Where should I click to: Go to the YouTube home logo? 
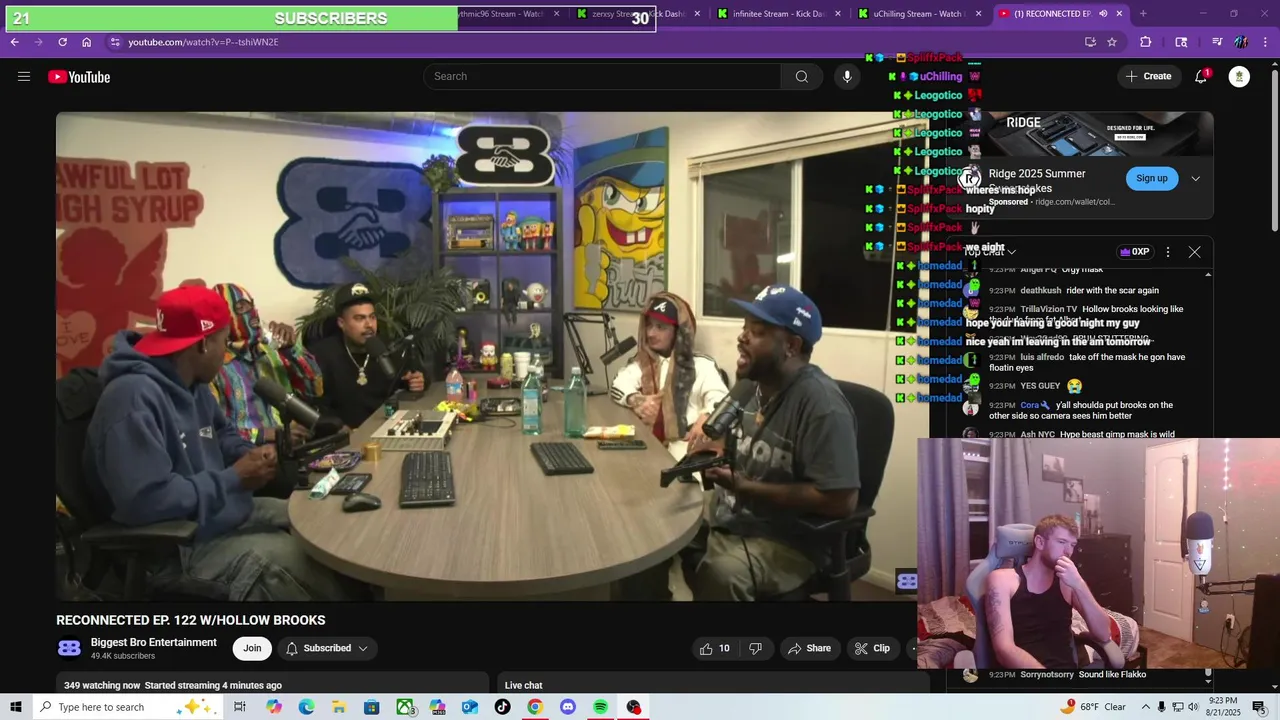click(x=79, y=77)
